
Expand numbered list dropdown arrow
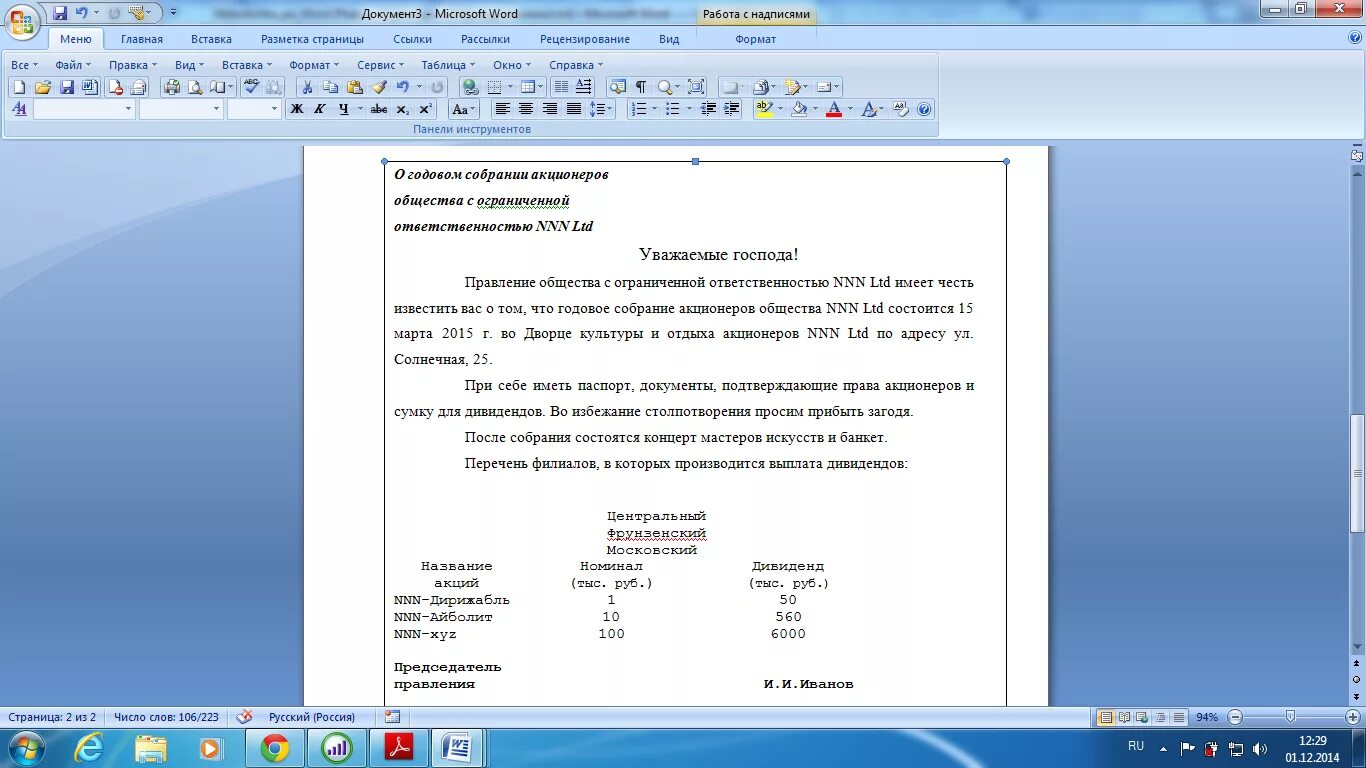click(x=655, y=109)
